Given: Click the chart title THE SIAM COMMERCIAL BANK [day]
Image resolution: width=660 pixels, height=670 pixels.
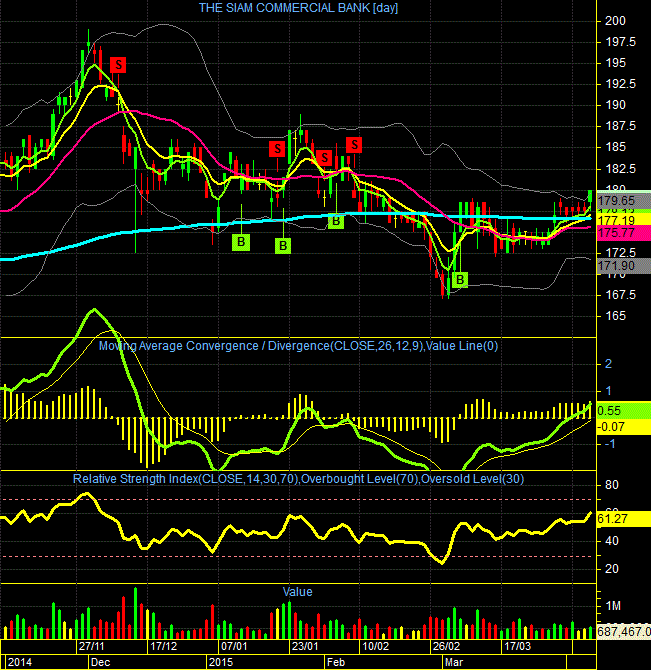Looking at the screenshot, I should click(298, 8).
